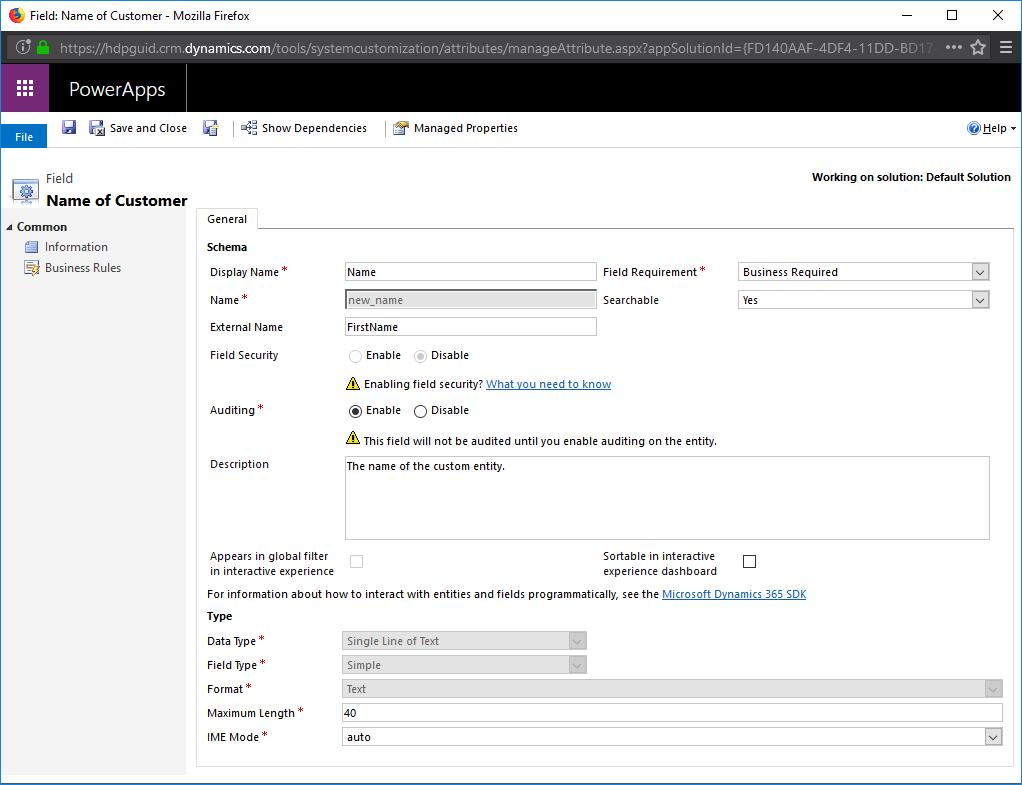1022x785 pixels.
Task: Enable Field Security for this field
Action: click(355, 355)
